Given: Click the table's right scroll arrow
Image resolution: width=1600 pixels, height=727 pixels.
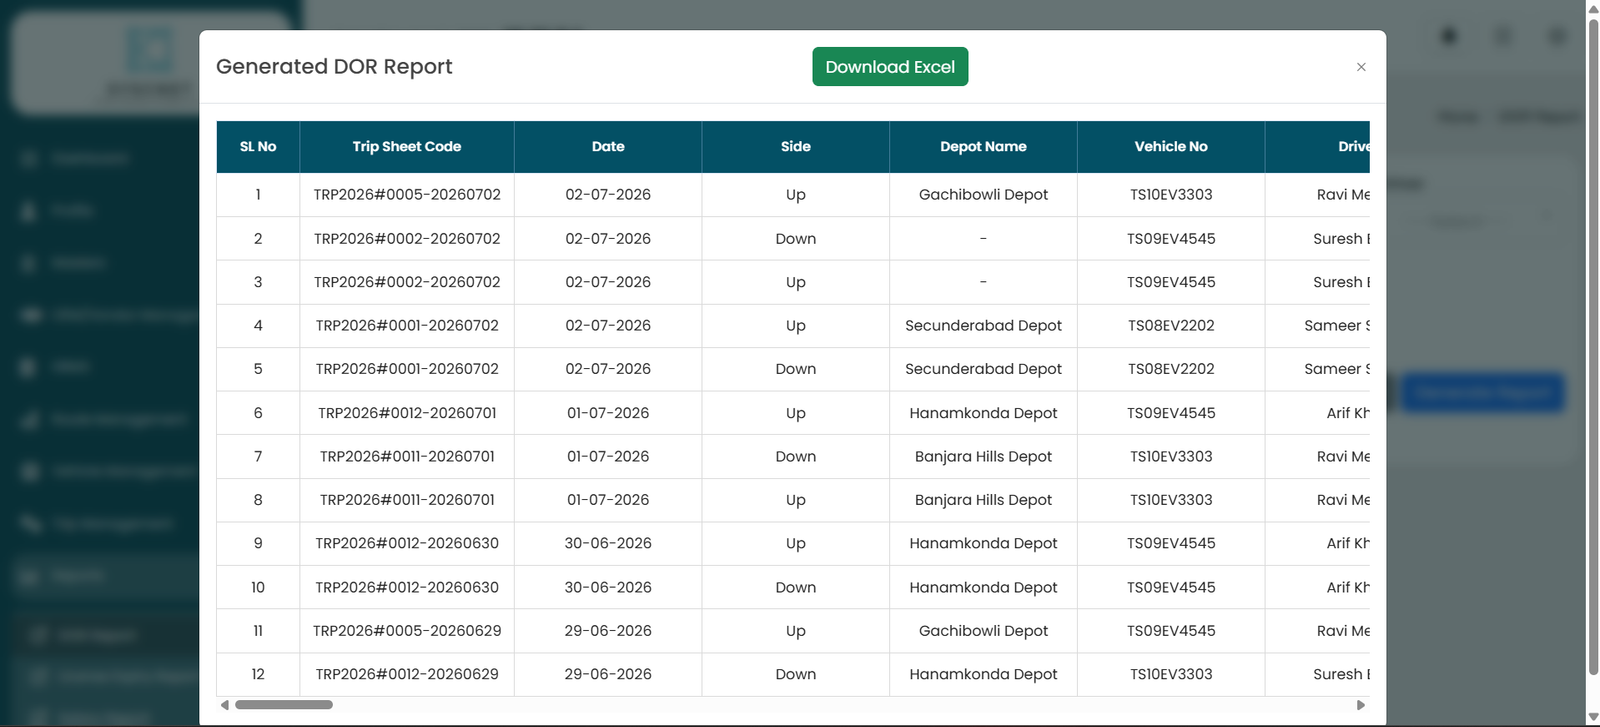Looking at the screenshot, I should tap(1361, 705).
